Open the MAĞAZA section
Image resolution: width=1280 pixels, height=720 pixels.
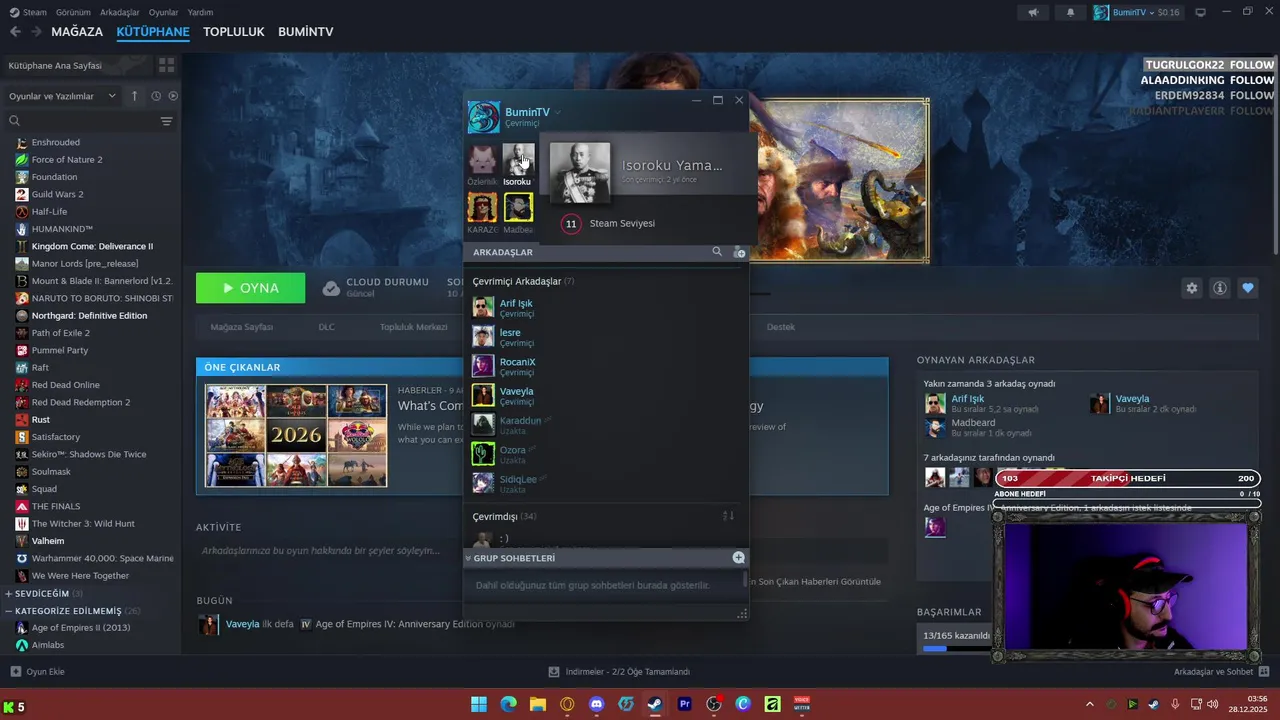[x=77, y=32]
